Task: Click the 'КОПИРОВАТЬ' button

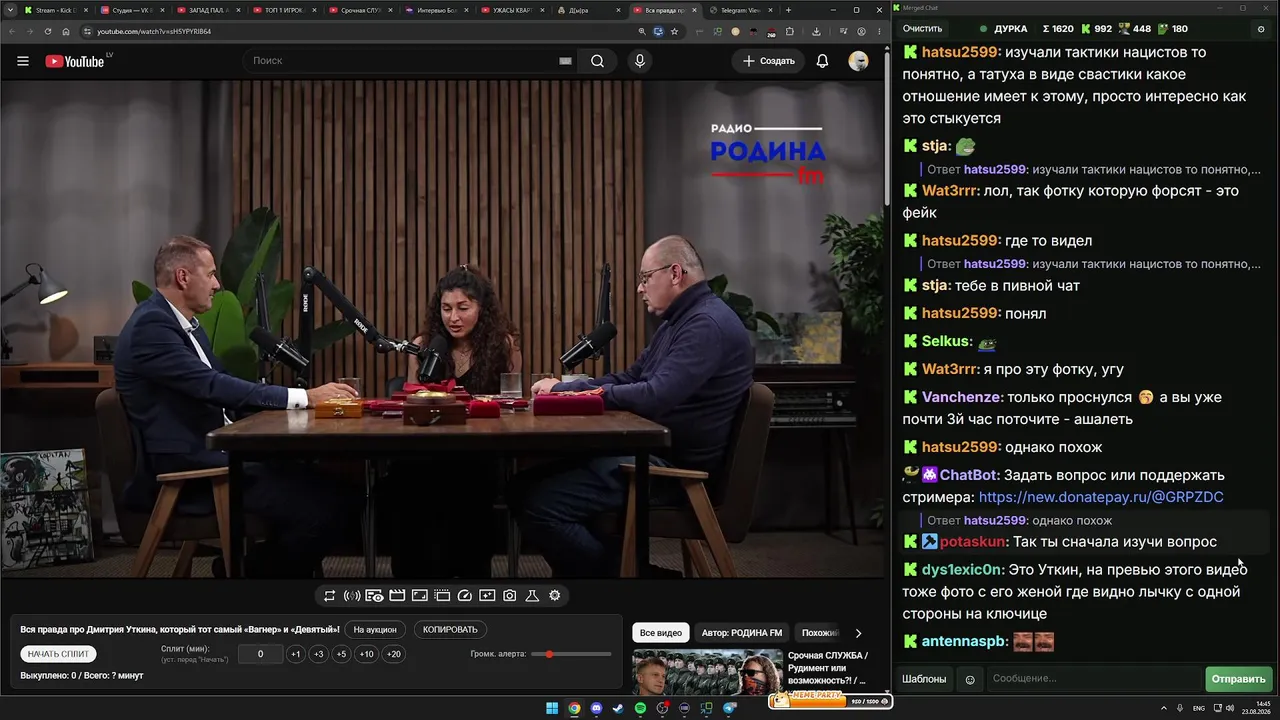Action: pyautogui.click(x=450, y=629)
